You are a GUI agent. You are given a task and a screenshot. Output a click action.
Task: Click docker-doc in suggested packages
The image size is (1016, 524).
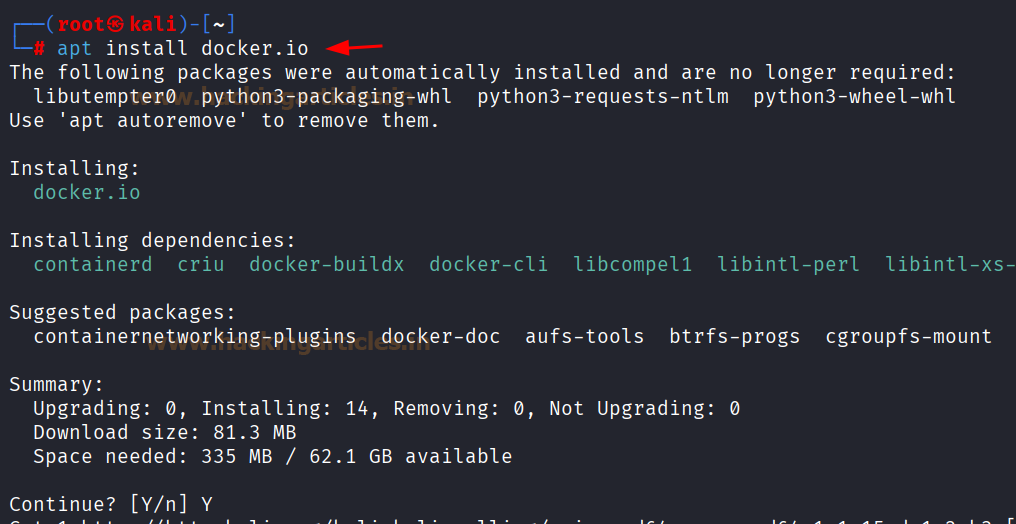pos(441,337)
